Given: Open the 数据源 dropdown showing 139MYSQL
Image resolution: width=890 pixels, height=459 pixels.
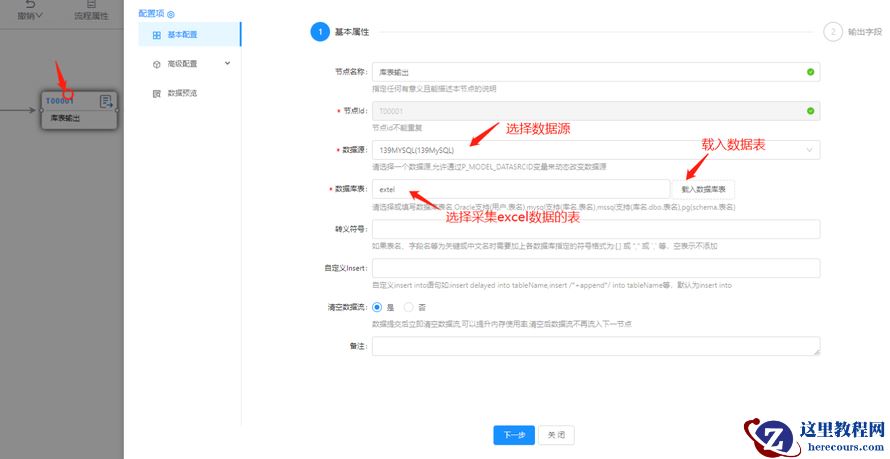Looking at the screenshot, I should tap(596, 150).
